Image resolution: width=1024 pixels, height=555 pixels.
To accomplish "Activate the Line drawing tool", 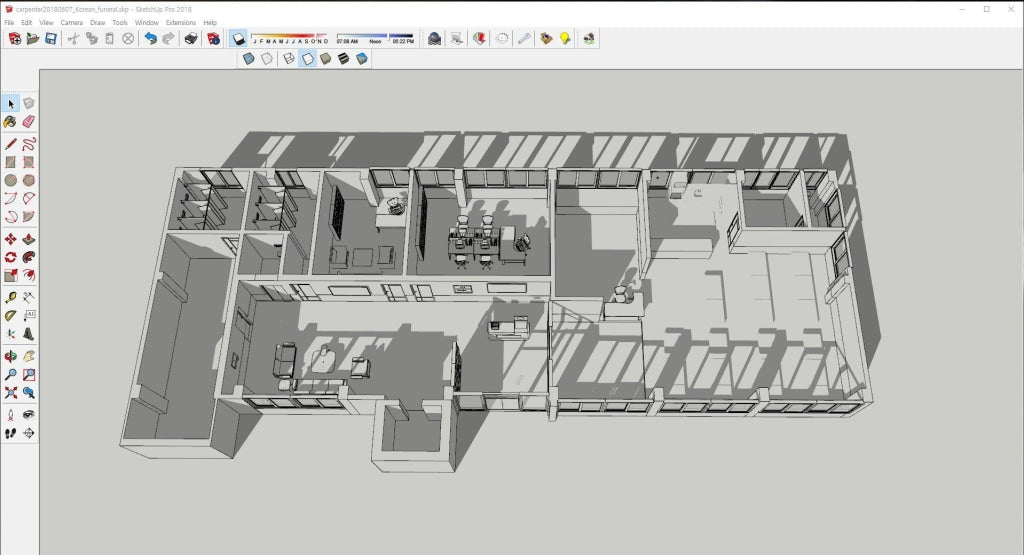I will [10, 143].
